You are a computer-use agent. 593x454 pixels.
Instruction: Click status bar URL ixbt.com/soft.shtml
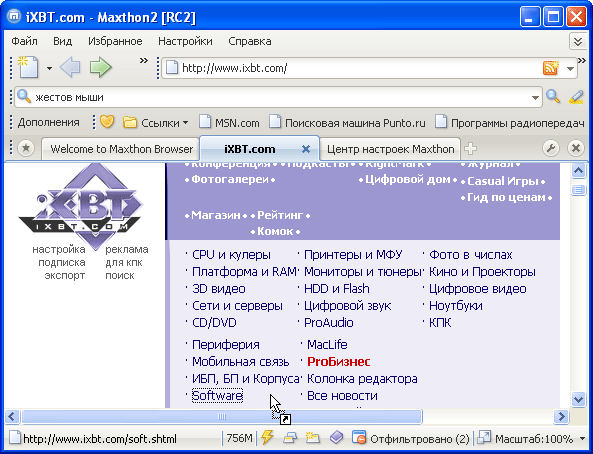click(100, 439)
